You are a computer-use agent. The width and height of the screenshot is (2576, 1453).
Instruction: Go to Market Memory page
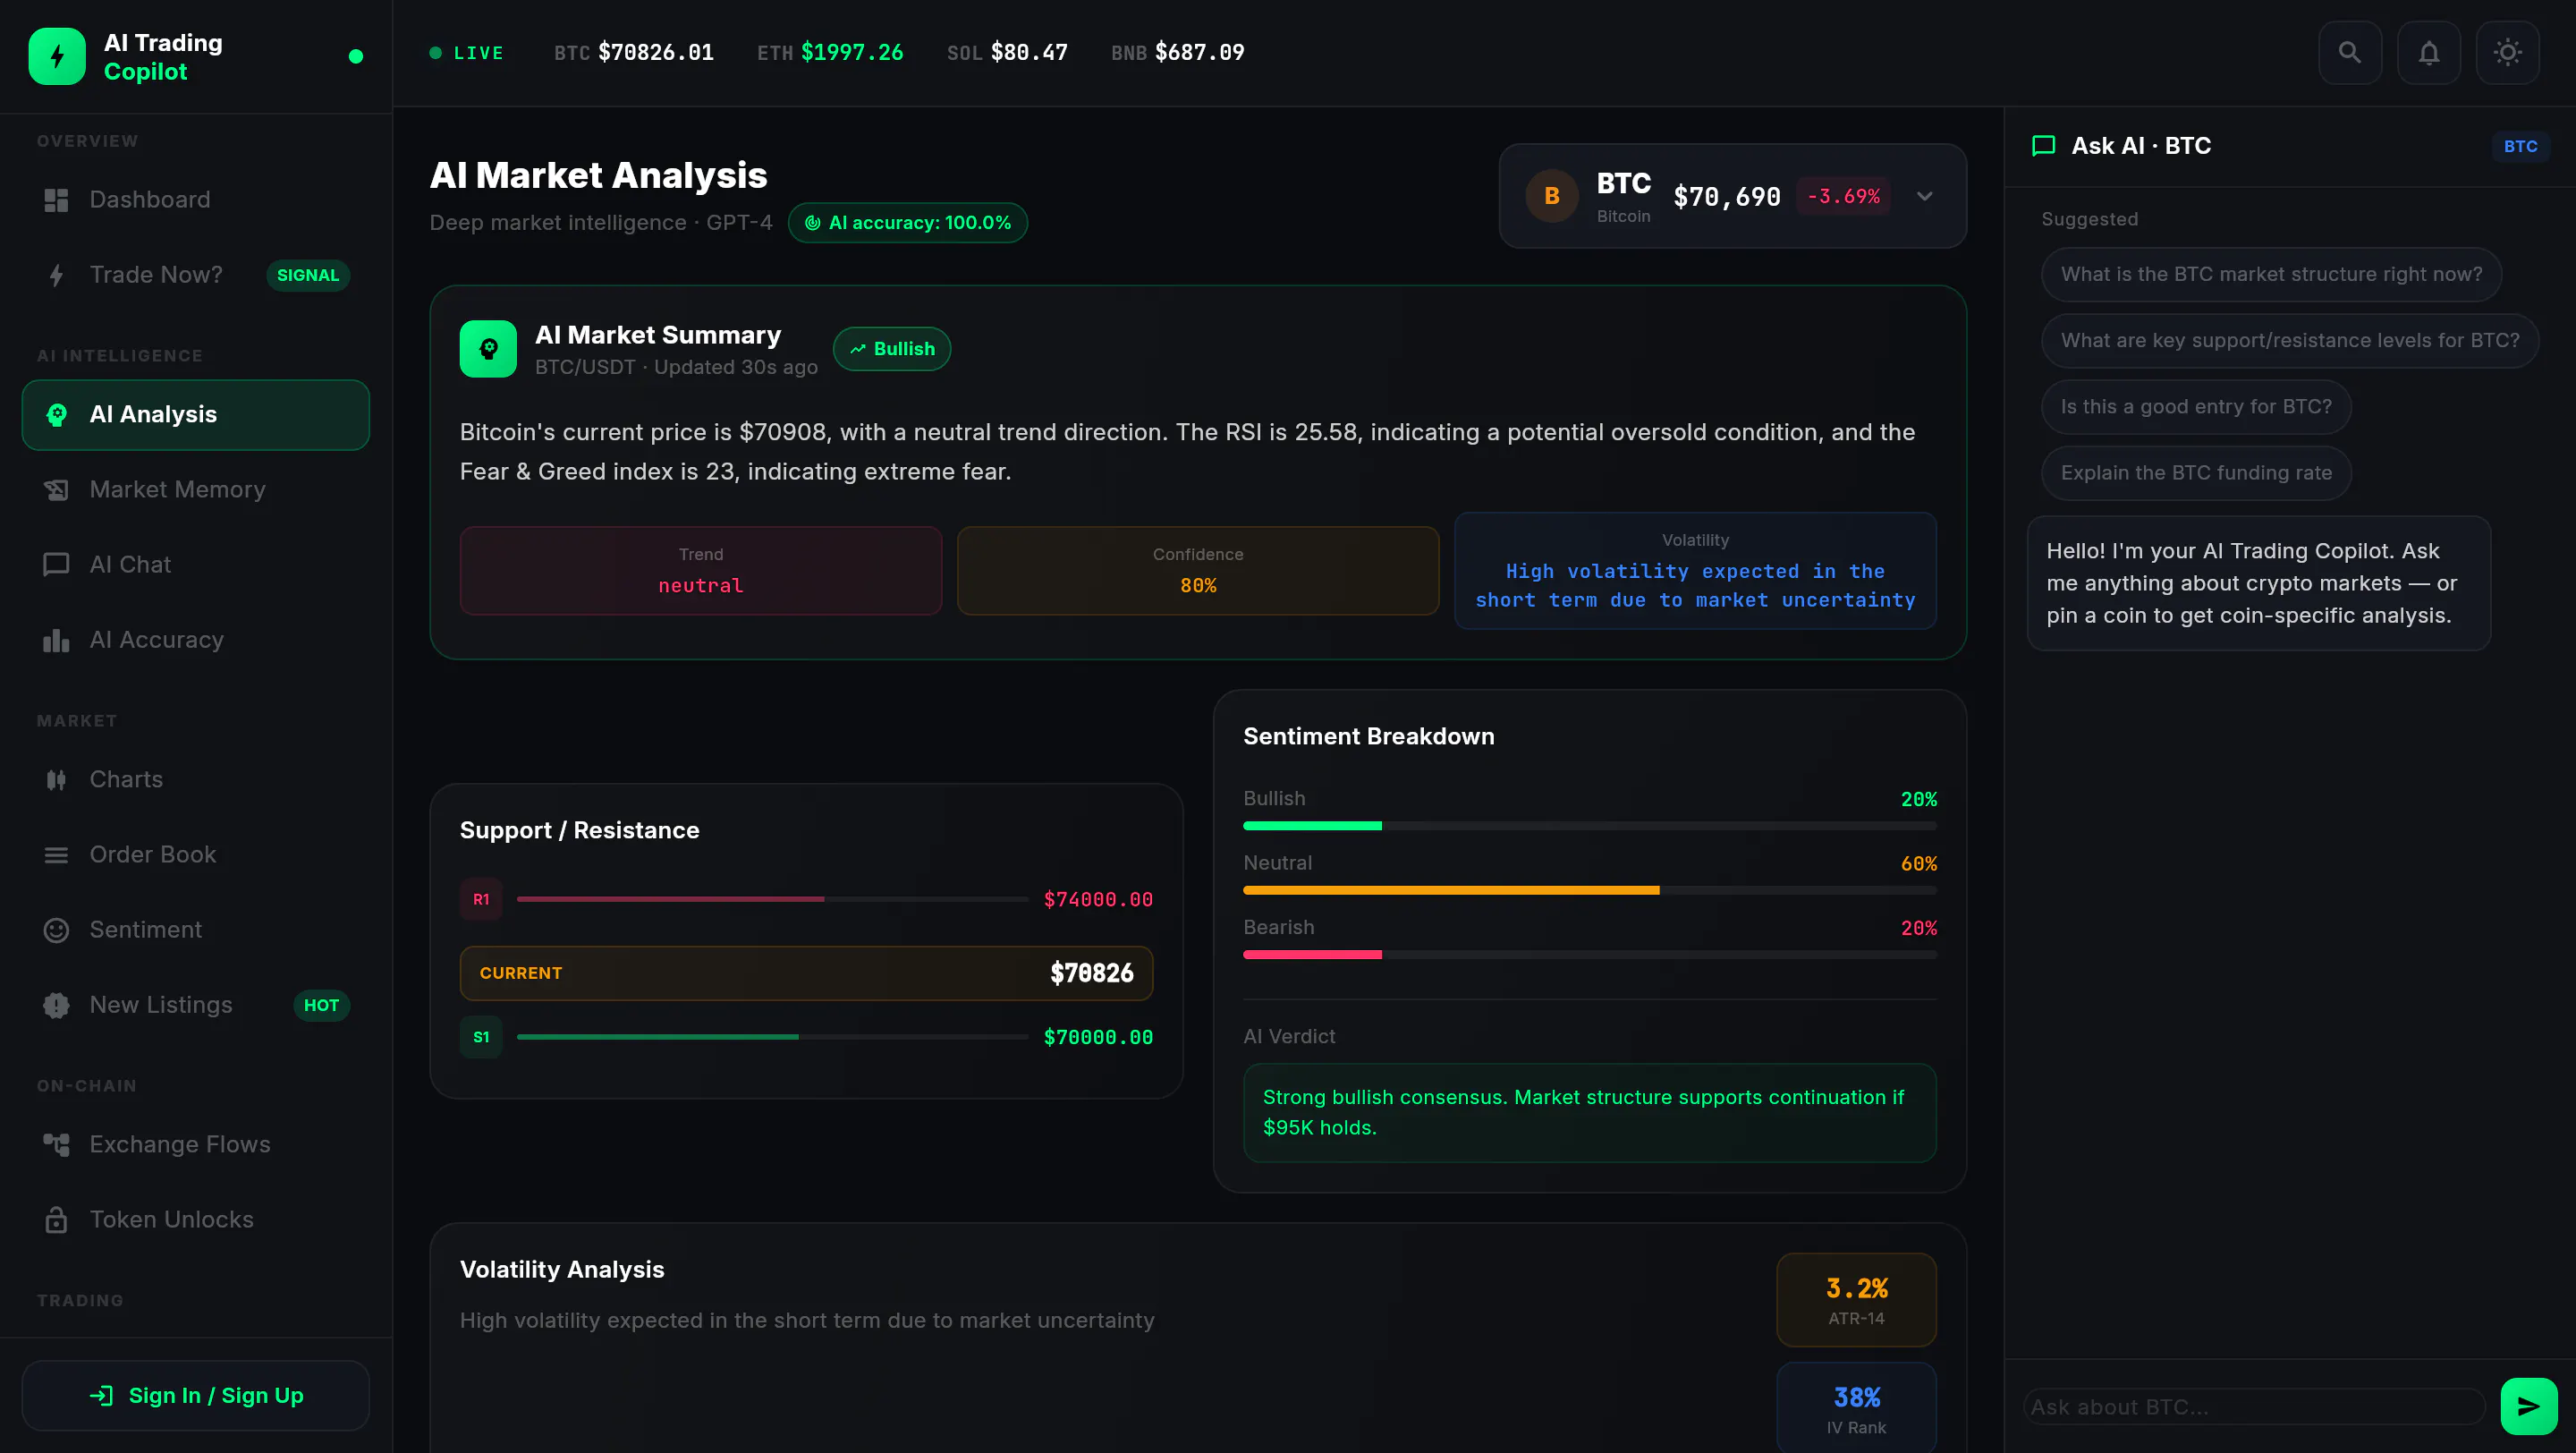196,490
